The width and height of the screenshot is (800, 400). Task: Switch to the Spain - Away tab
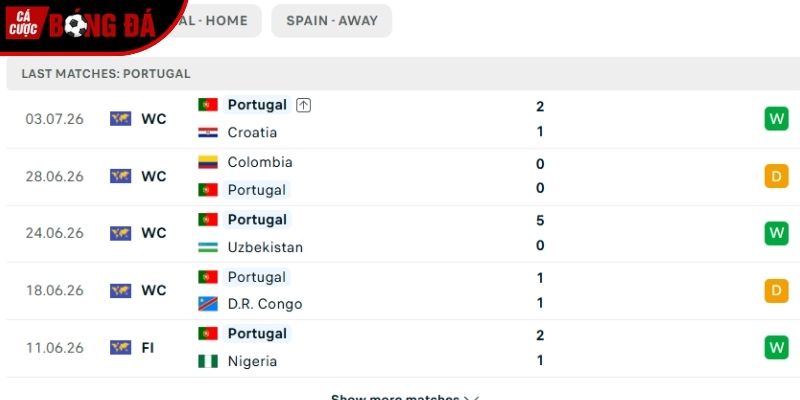pyautogui.click(x=332, y=21)
